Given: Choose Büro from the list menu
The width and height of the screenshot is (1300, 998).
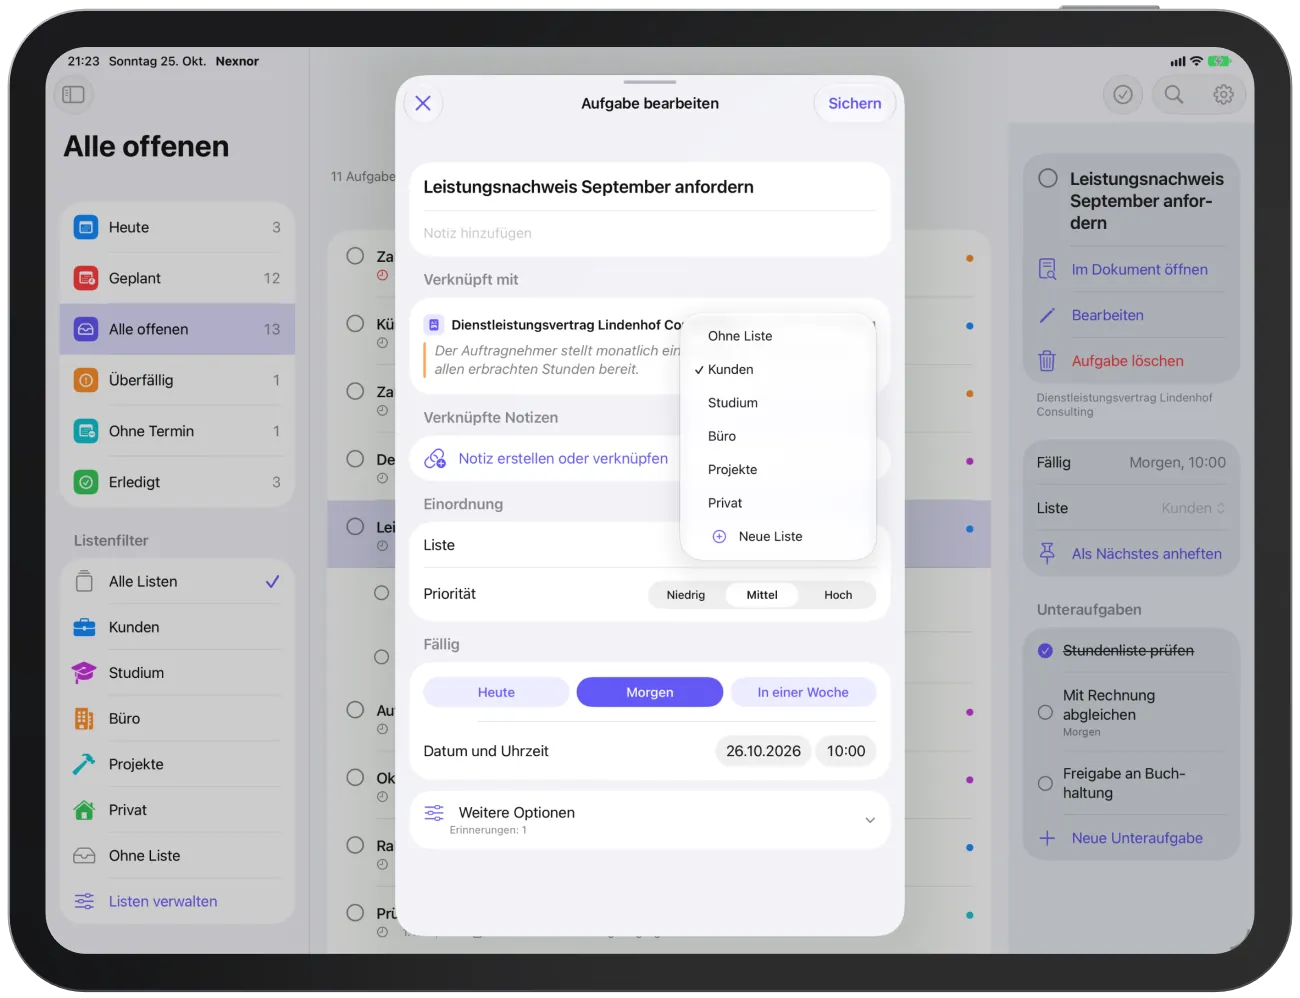Looking at the screenshot, I should click(x=778, y=436).
